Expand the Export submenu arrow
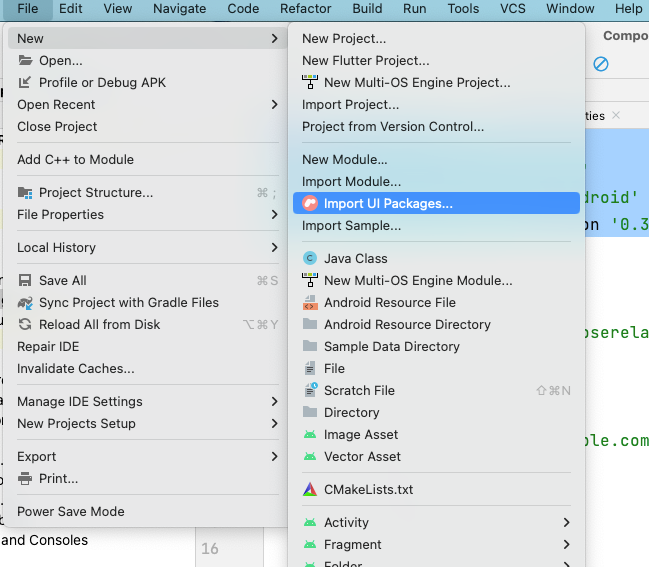This screenshot has width=649, height=567. [x=274, y=456]
